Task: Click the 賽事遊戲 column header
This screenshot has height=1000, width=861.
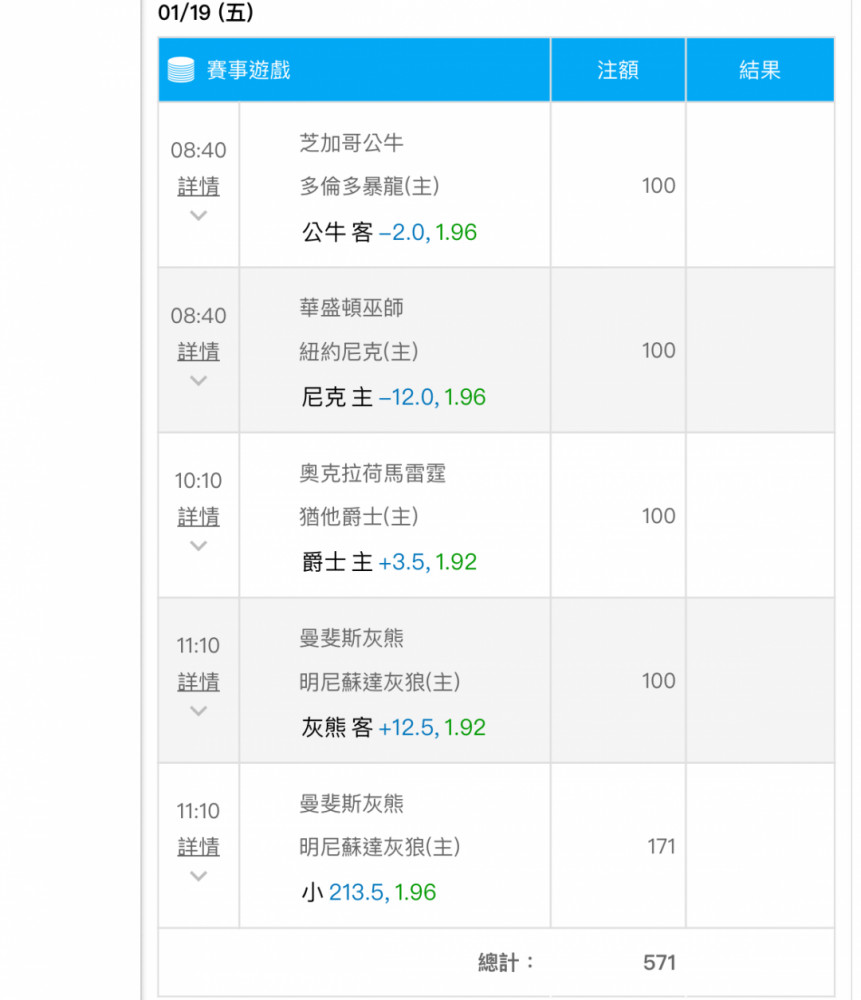Action: (x=248, y=70)
